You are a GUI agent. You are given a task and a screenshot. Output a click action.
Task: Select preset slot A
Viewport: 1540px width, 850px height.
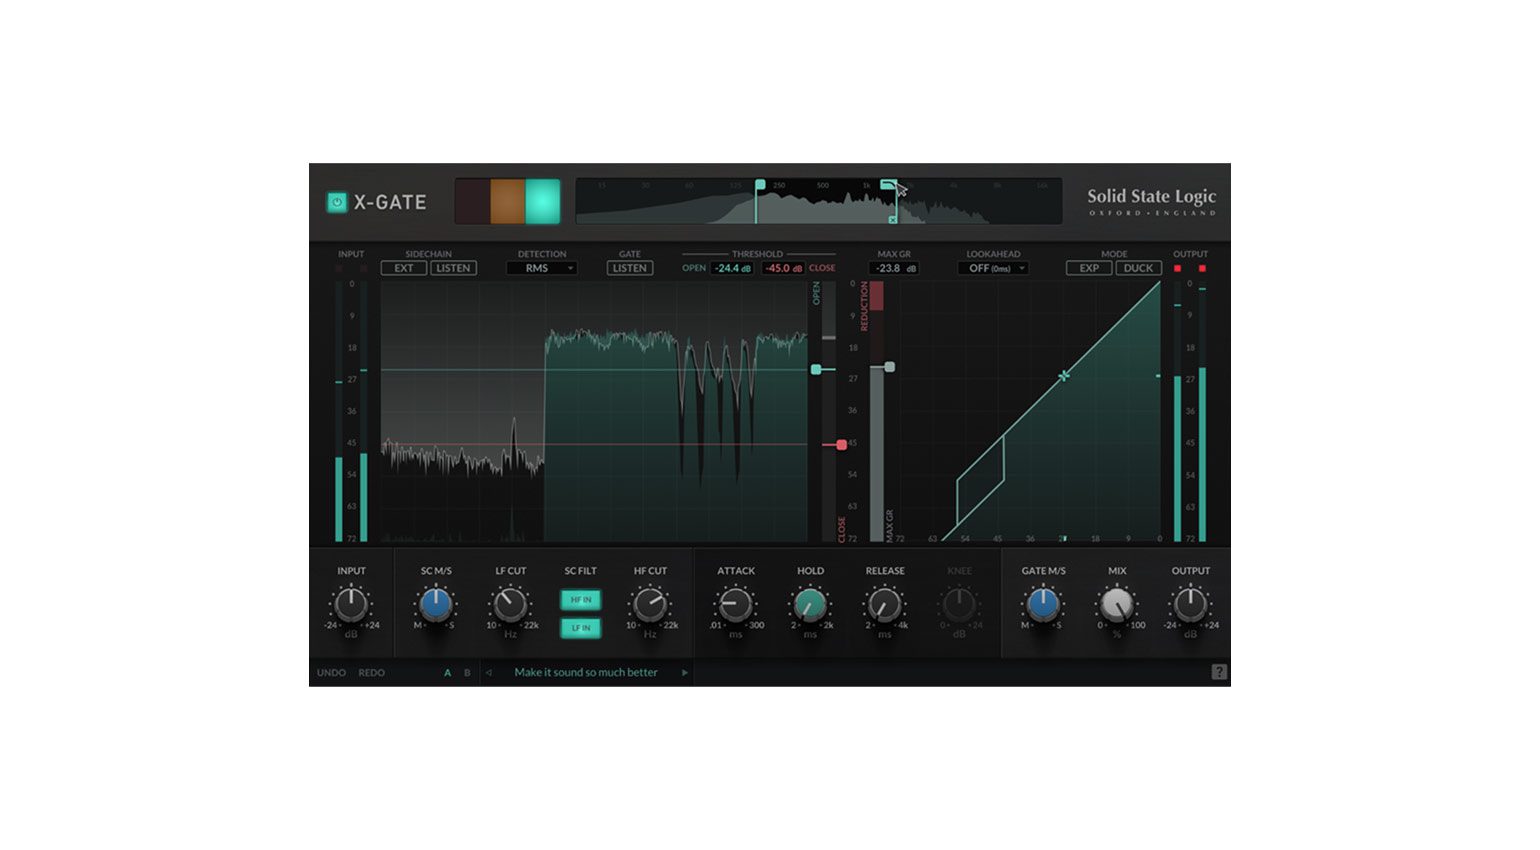(447, 672)
